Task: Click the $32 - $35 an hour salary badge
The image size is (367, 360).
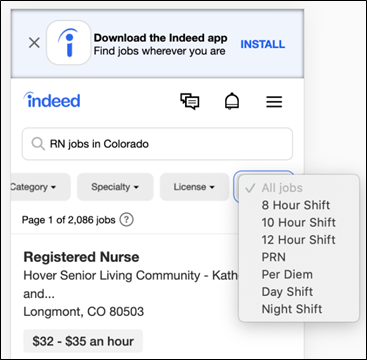Action: 83,341
